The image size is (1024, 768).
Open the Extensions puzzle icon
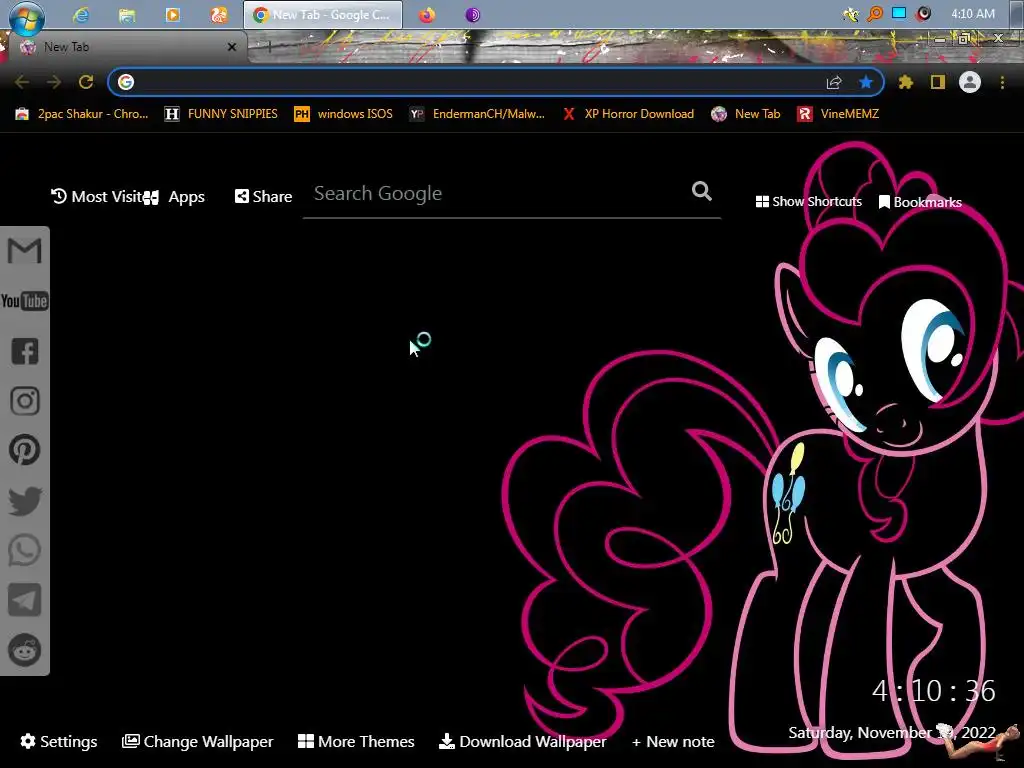pos(906,82)
